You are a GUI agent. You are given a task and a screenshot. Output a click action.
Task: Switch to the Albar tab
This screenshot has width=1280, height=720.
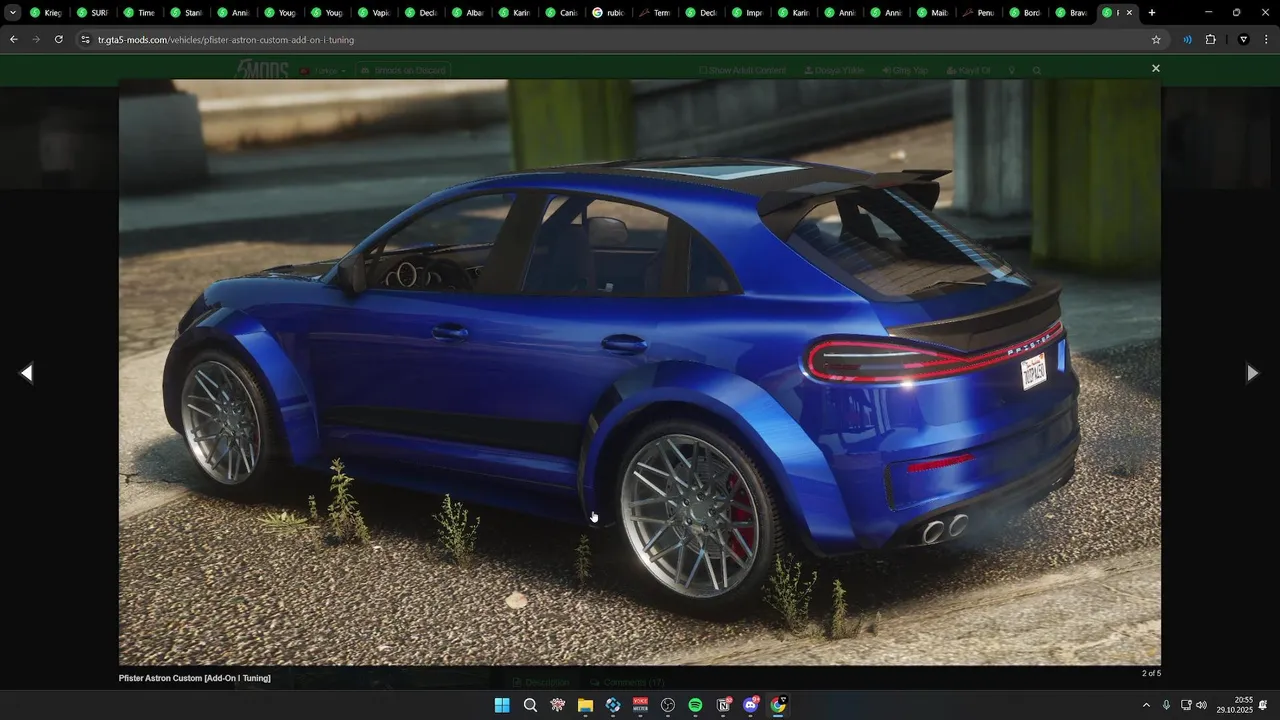coord(466,13)
